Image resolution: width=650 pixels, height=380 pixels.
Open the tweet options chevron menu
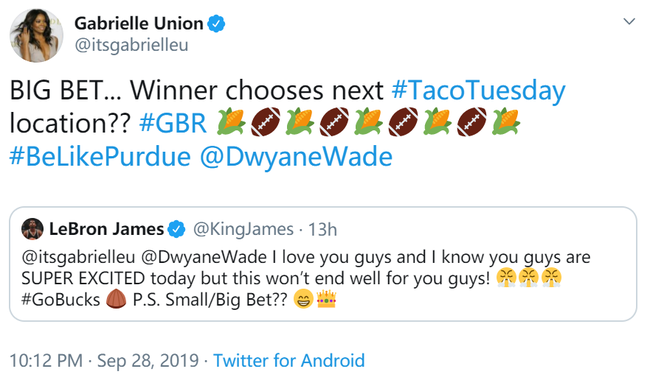coord(629,22)
